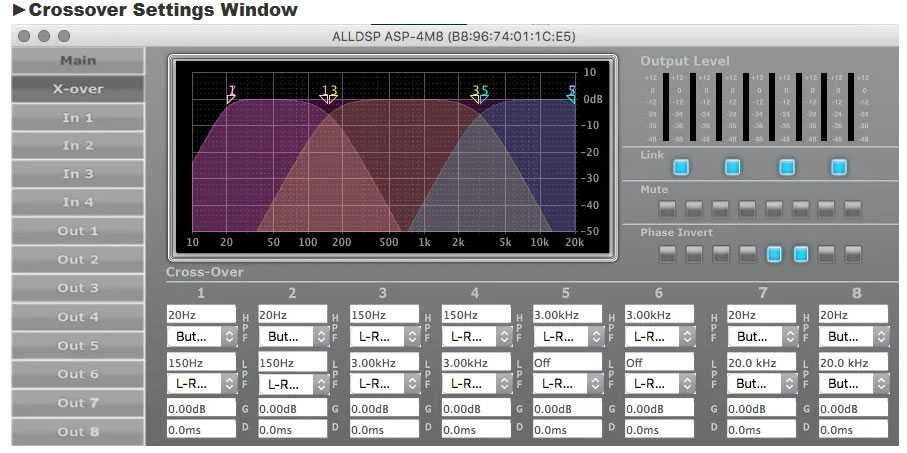The height and width of the screenshot is (453, 907).
Task: Go to the Out 4 tab
Action: [x=78, y=316]
